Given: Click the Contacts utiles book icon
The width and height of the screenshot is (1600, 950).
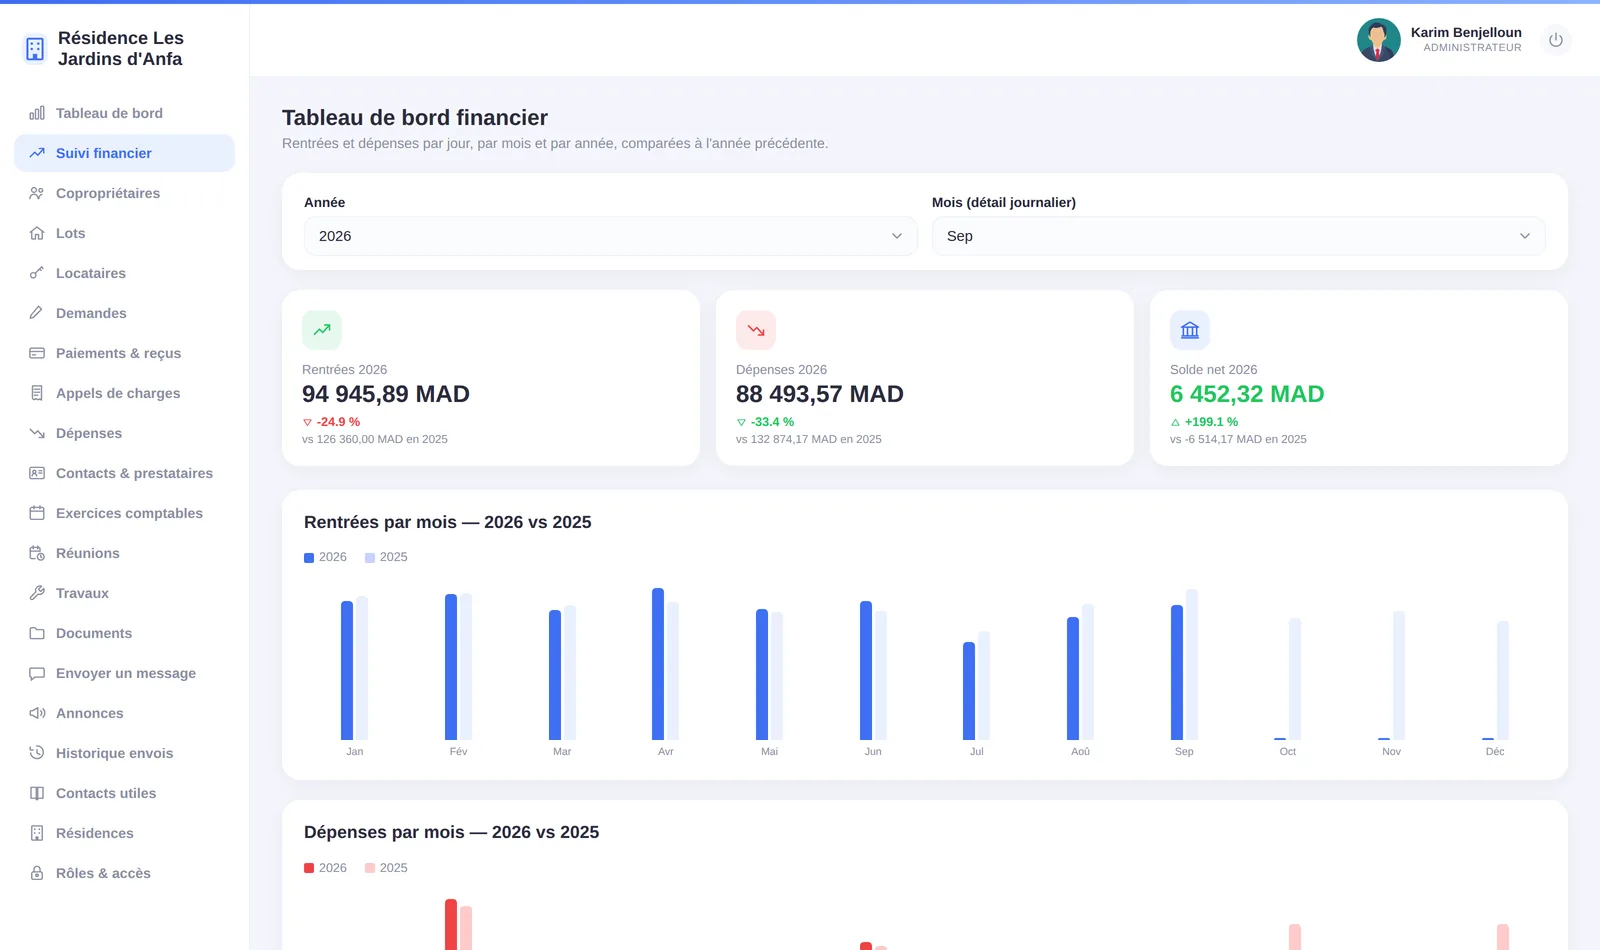Looking at the screenshot, I should (x=37, y=793).
